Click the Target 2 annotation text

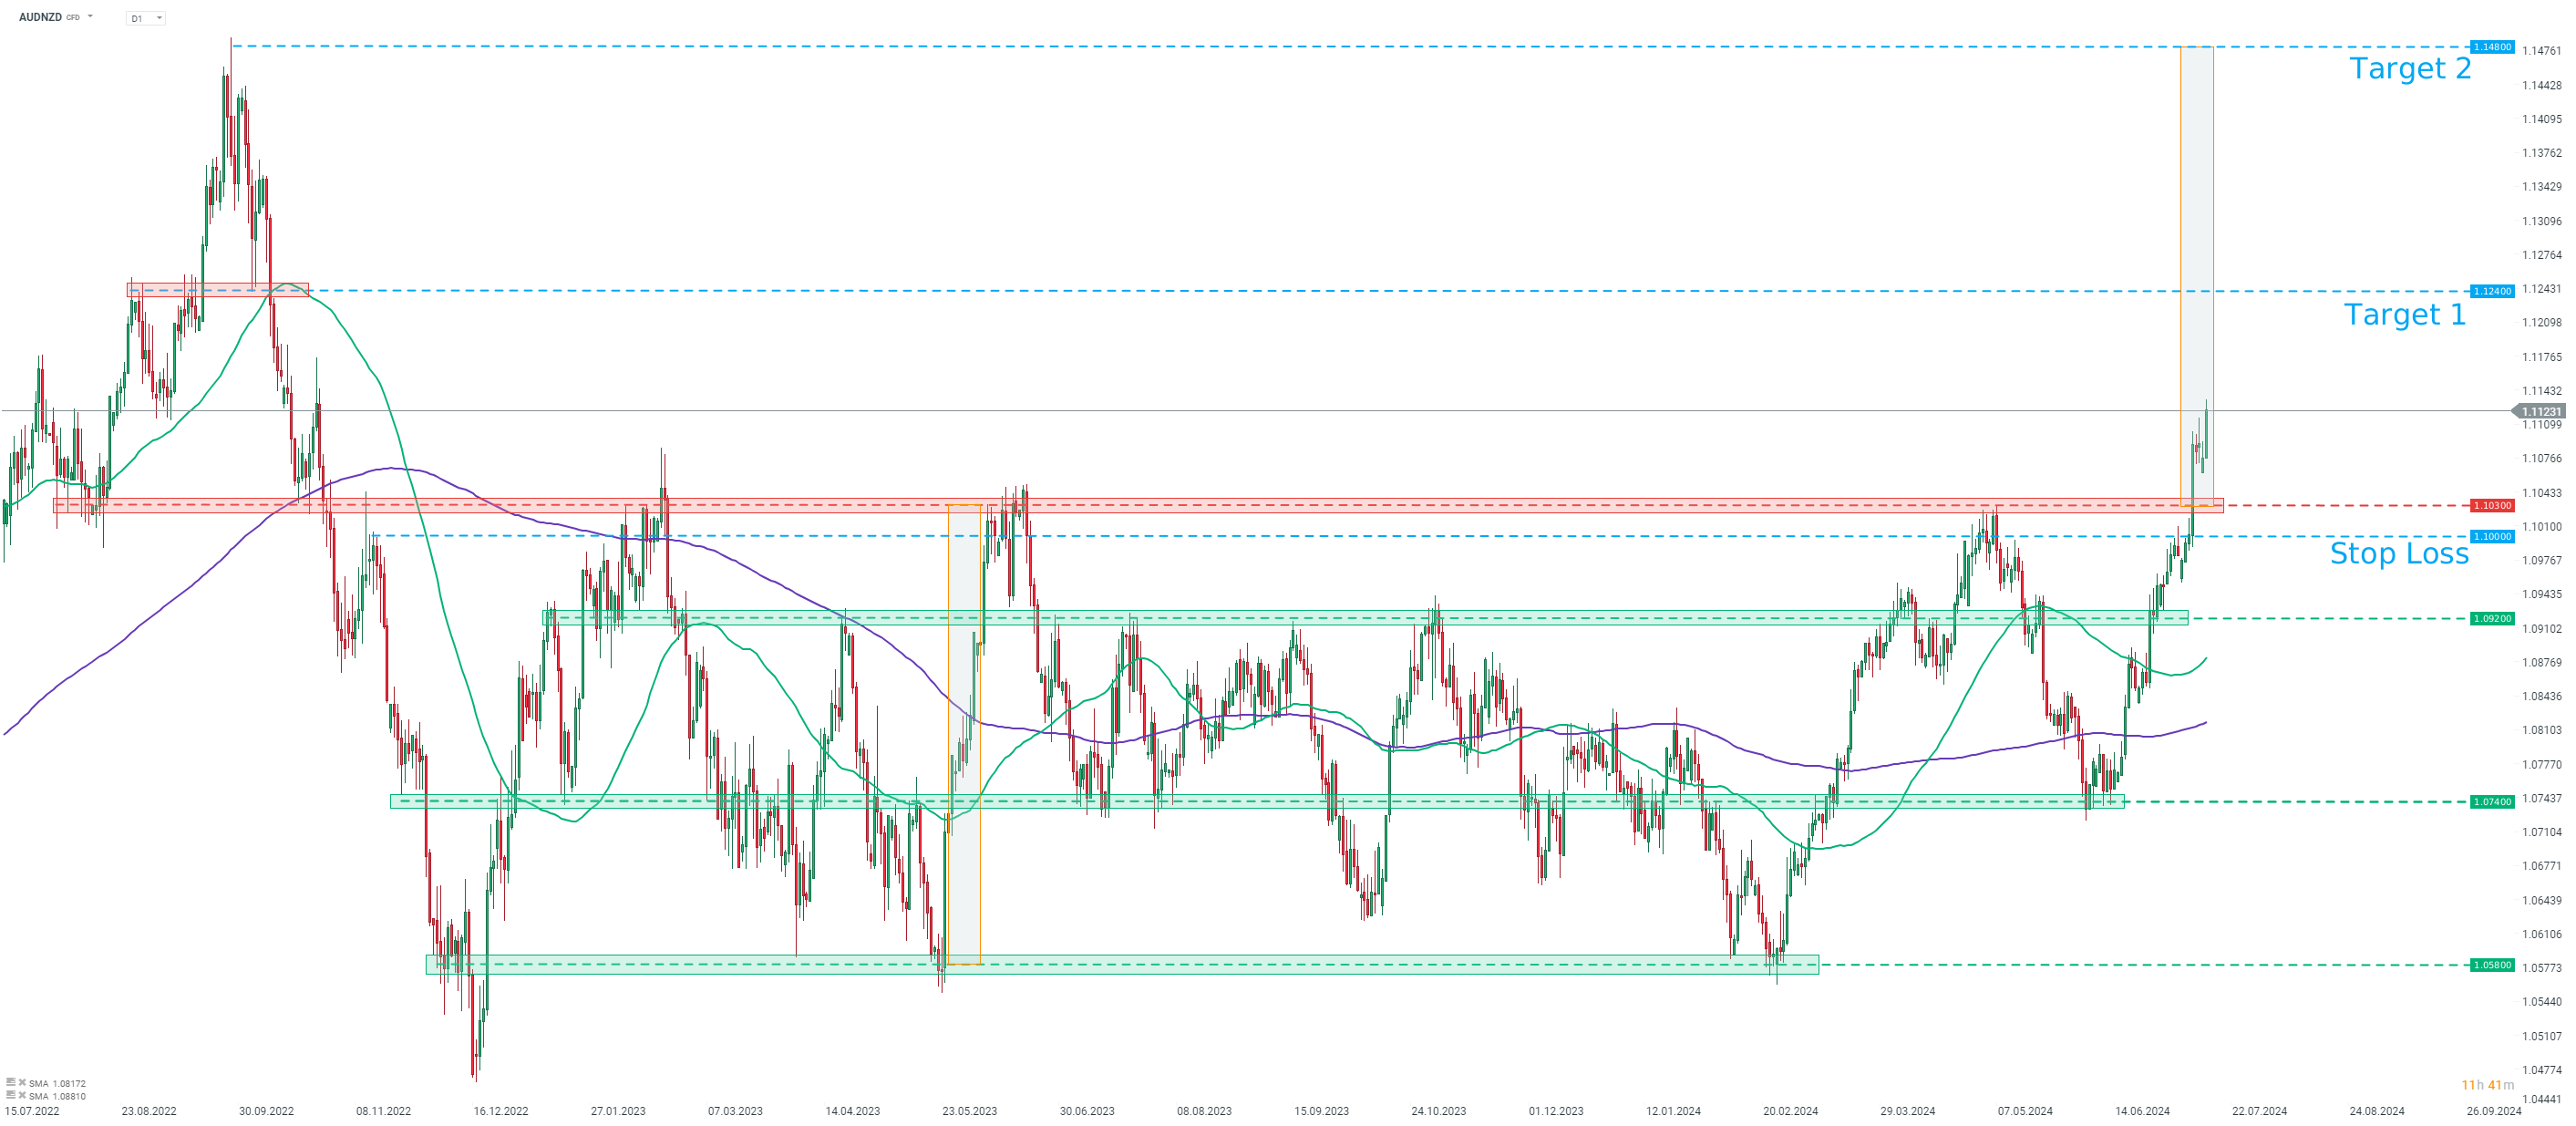point(2411,69)
